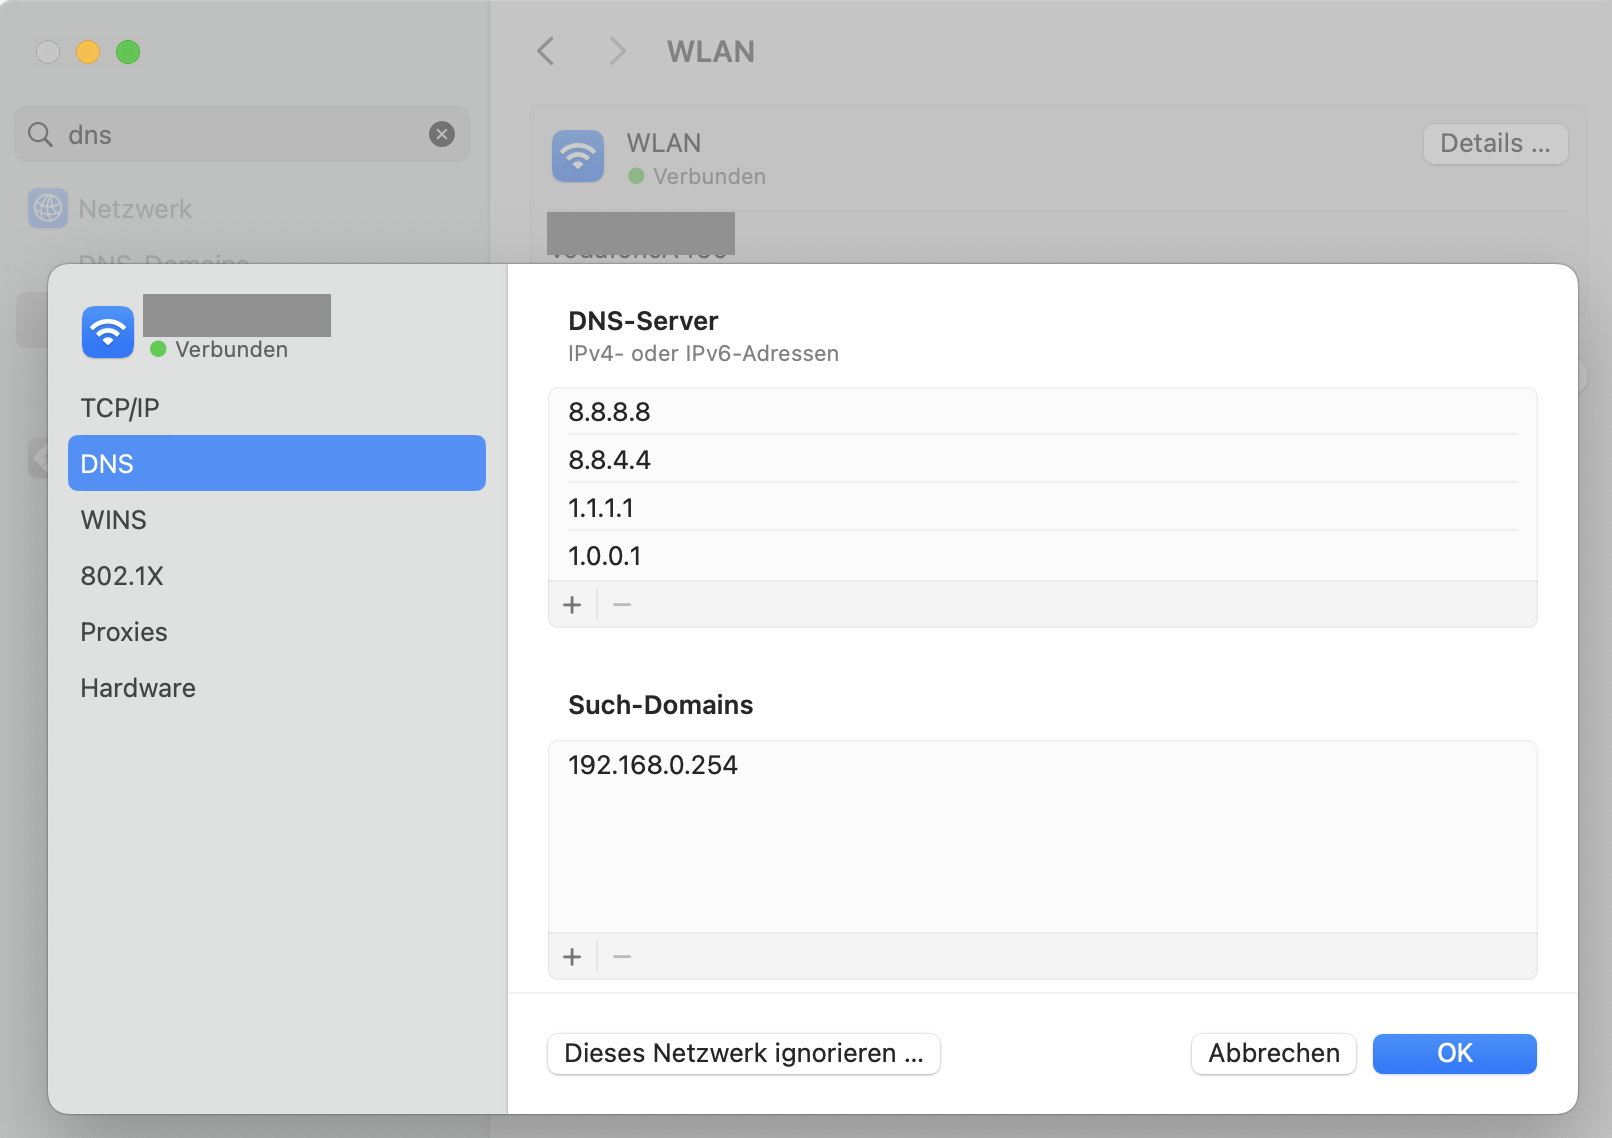Screen dimensions: 1612x1138
Task: Add a new Such-Domains entry with plus
Action: pos(572,957)
